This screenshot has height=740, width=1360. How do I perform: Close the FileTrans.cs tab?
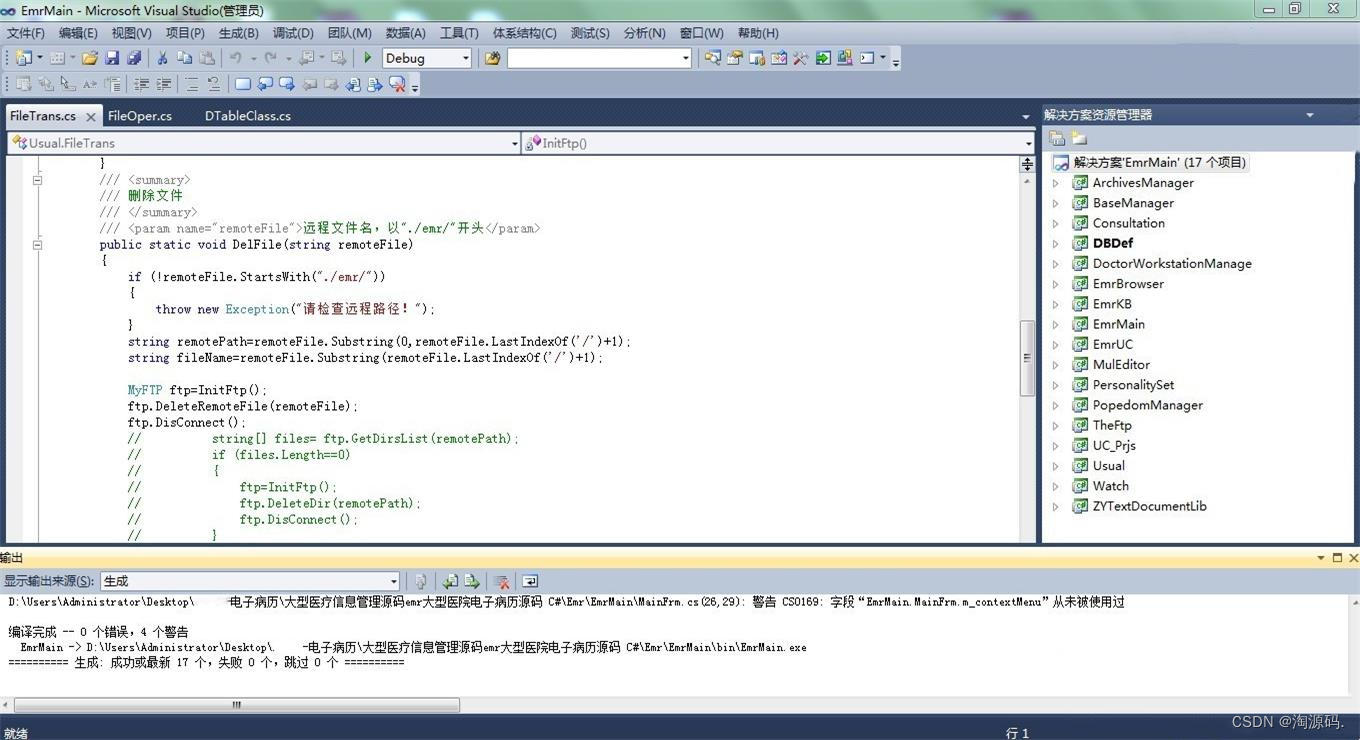point(91,117)
